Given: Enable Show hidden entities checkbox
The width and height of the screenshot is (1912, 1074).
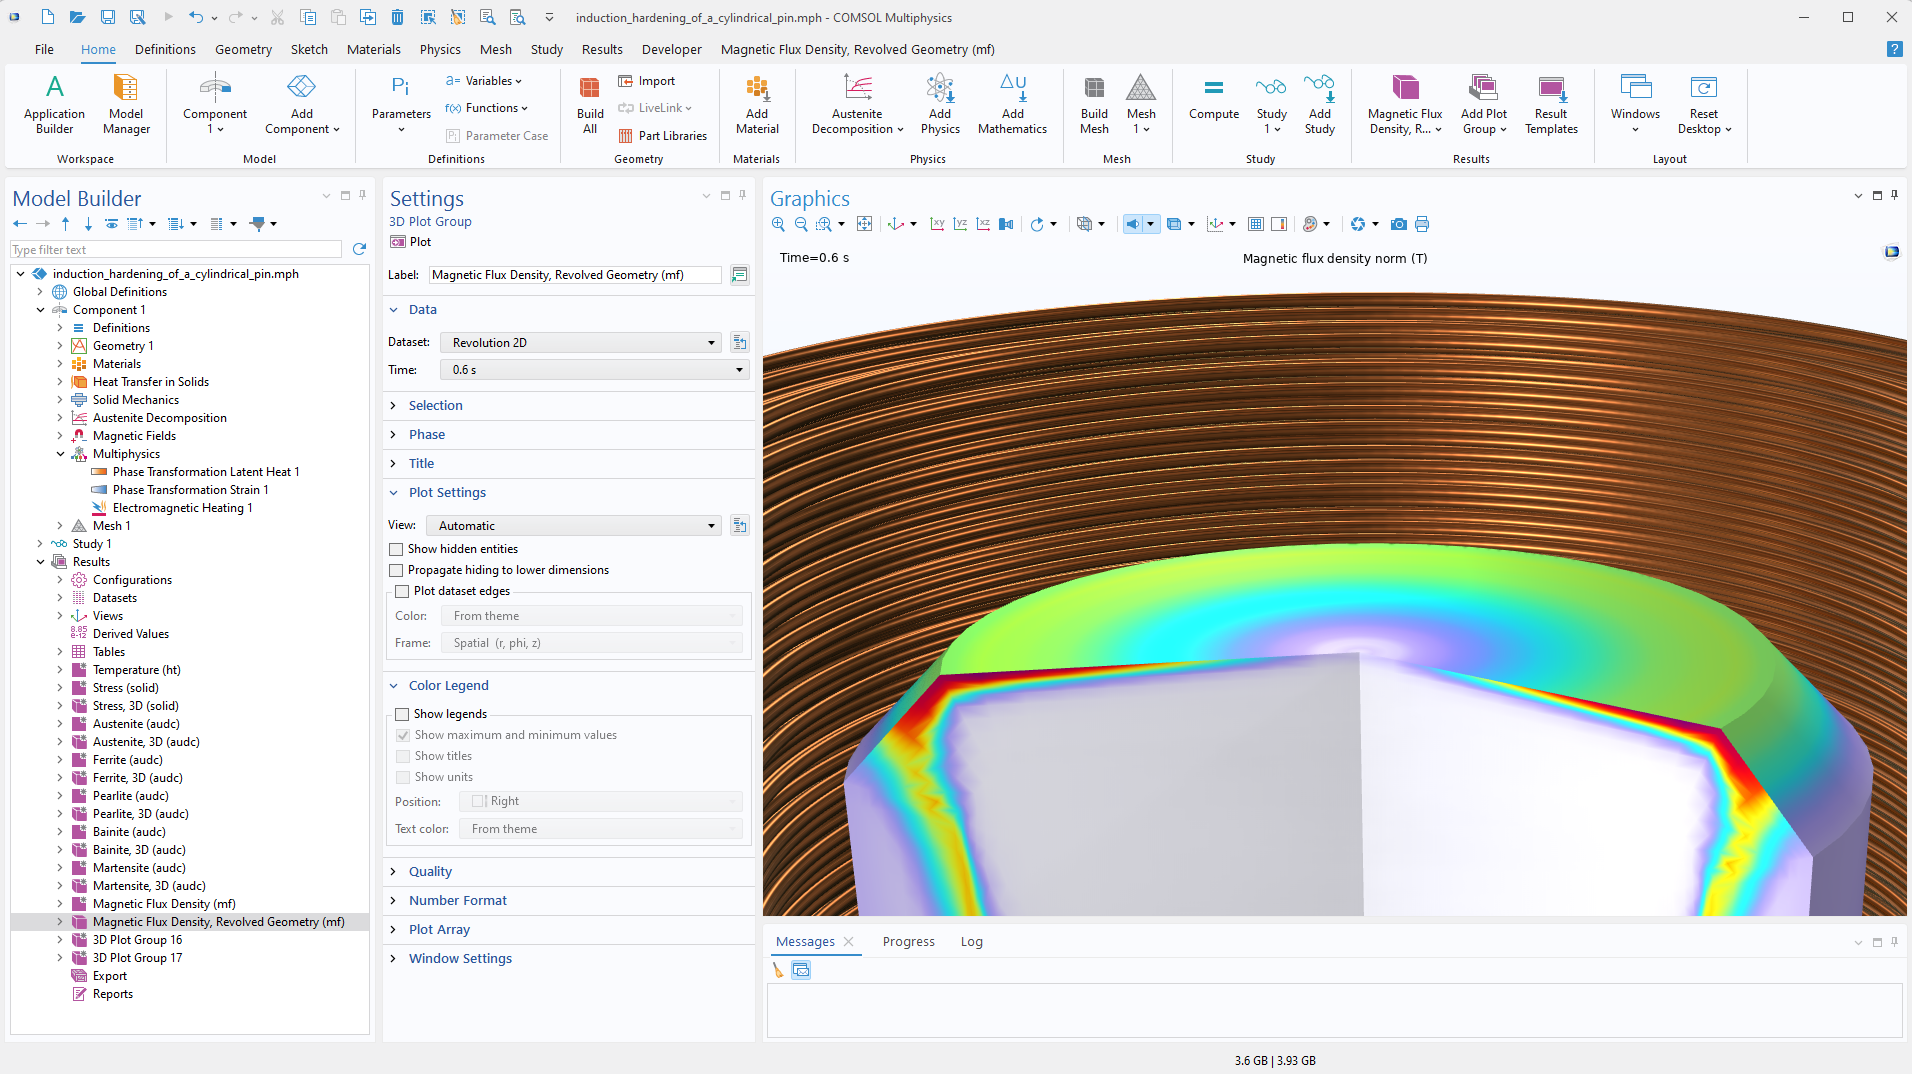Looking at the screenshot, I should [x=397, y=549].
